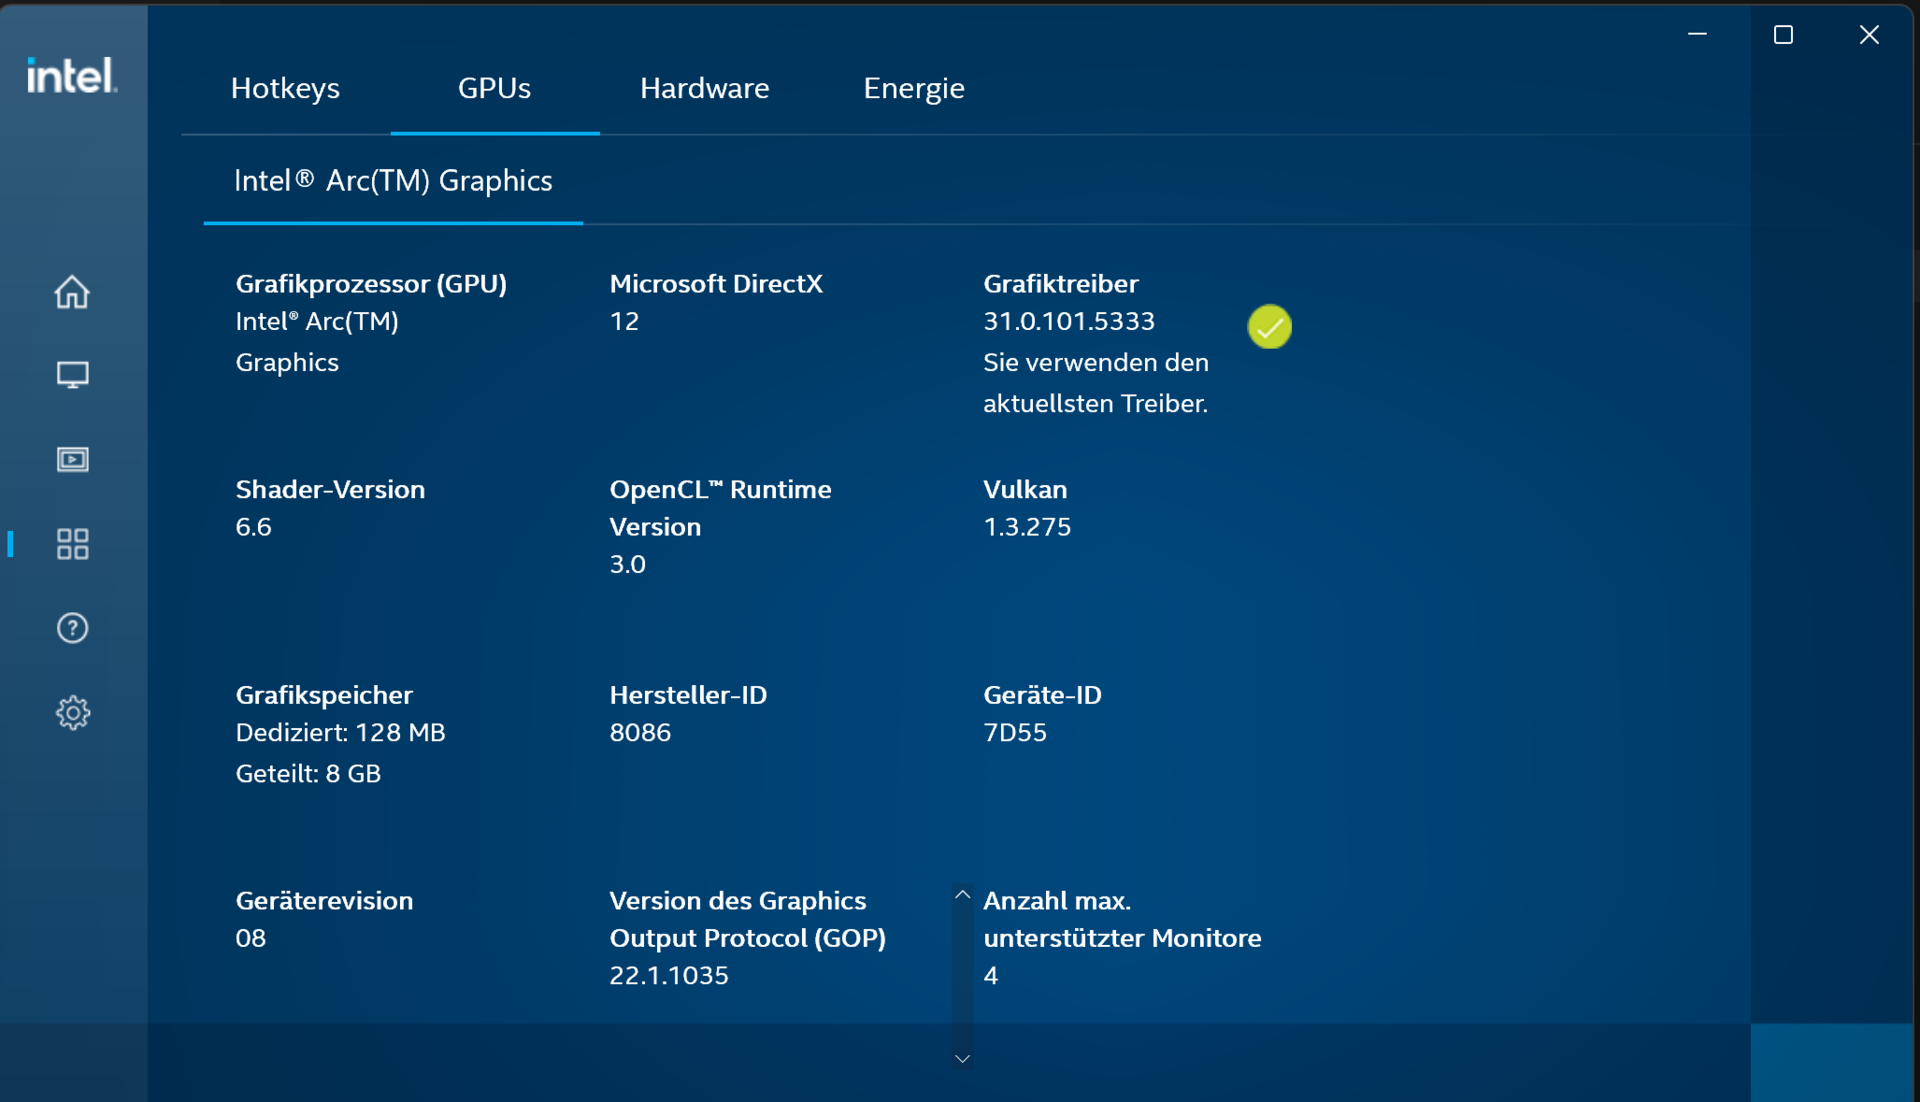
Task: Switch to the Hotkeys tab
Action: tap(285, 88)
